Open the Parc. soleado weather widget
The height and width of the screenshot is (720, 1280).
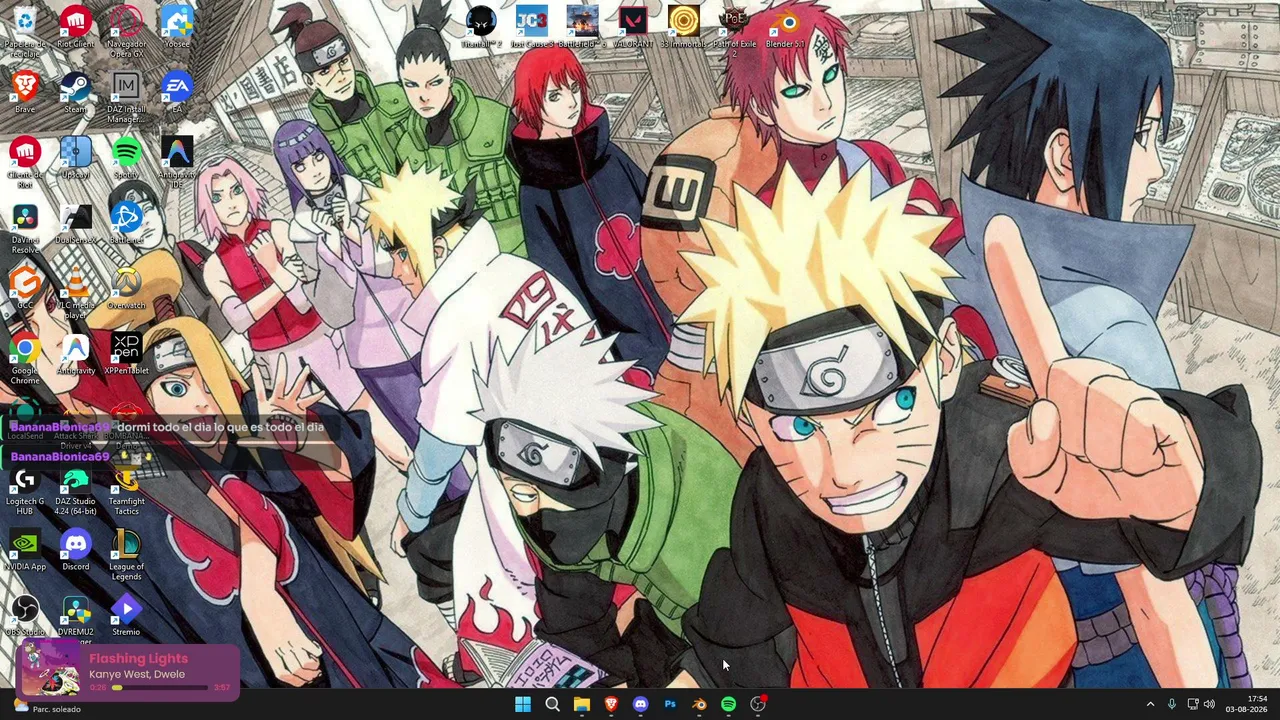pos(45,708)
